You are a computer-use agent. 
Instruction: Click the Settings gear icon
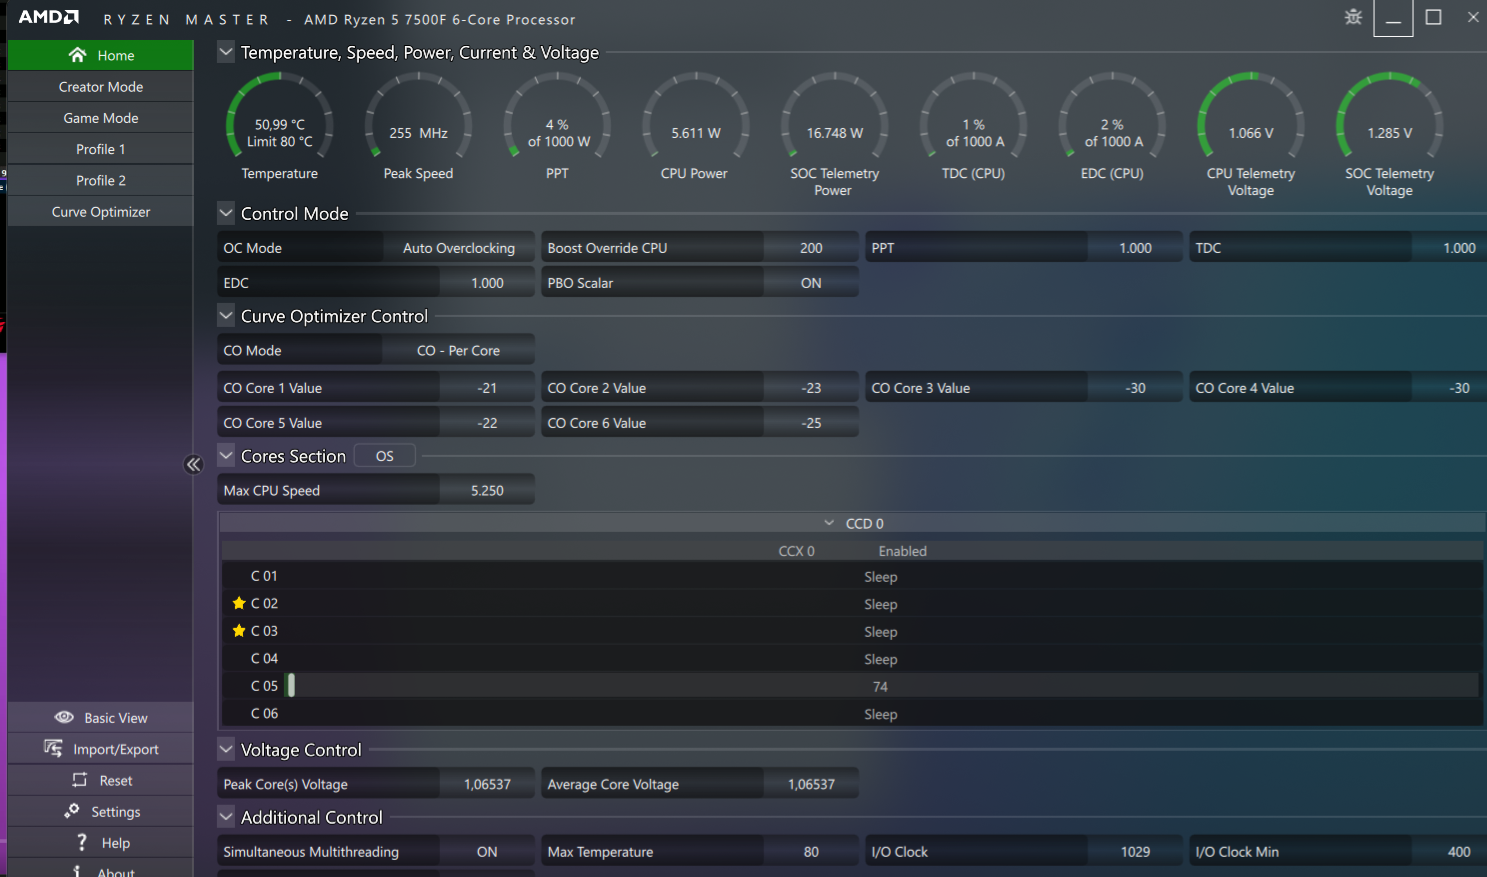click(x=72, y=811)
